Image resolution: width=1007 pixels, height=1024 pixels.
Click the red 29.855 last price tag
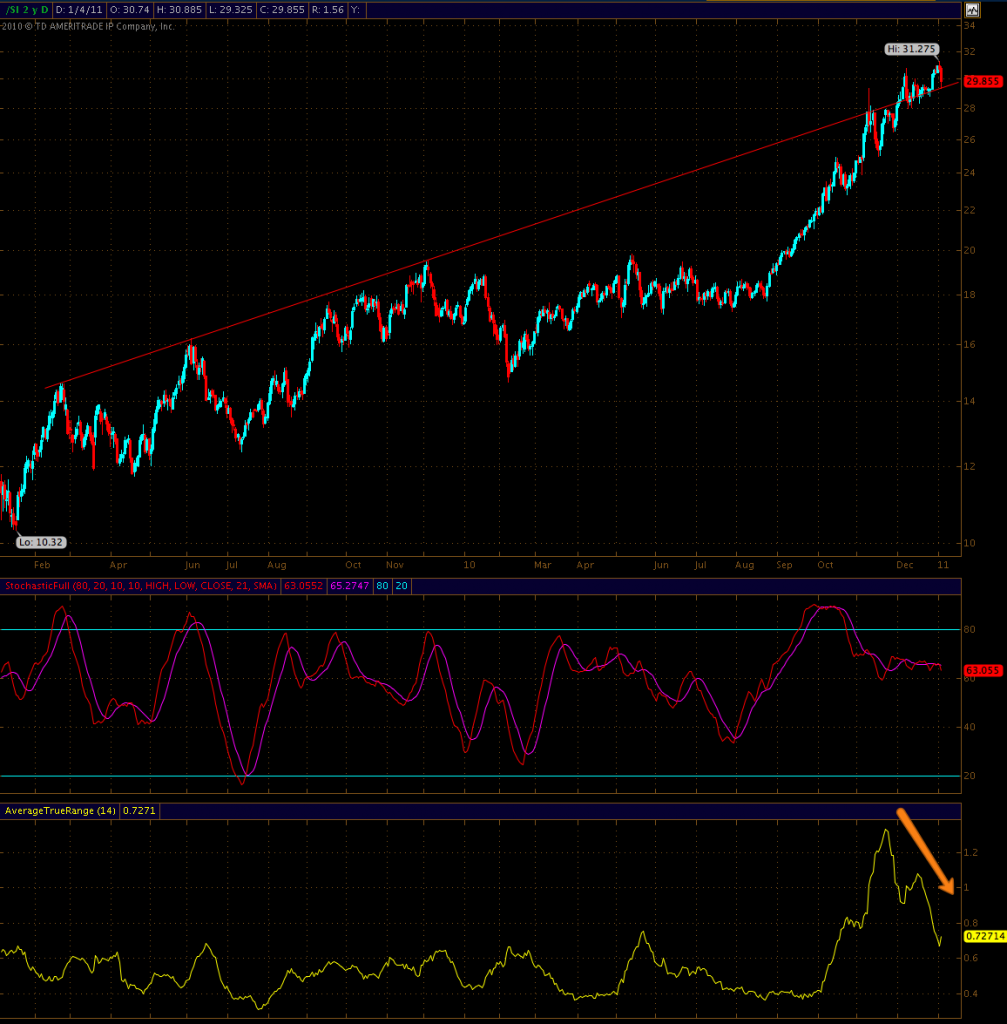982,81
